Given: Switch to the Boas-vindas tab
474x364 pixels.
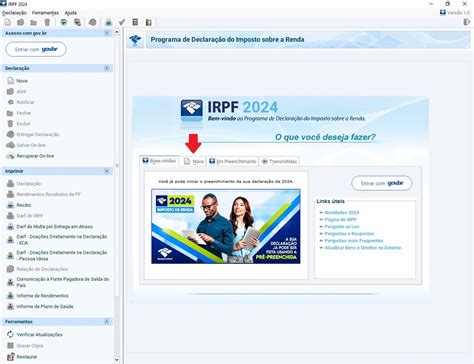Looking at the screenshot, I should coord(159,161).
